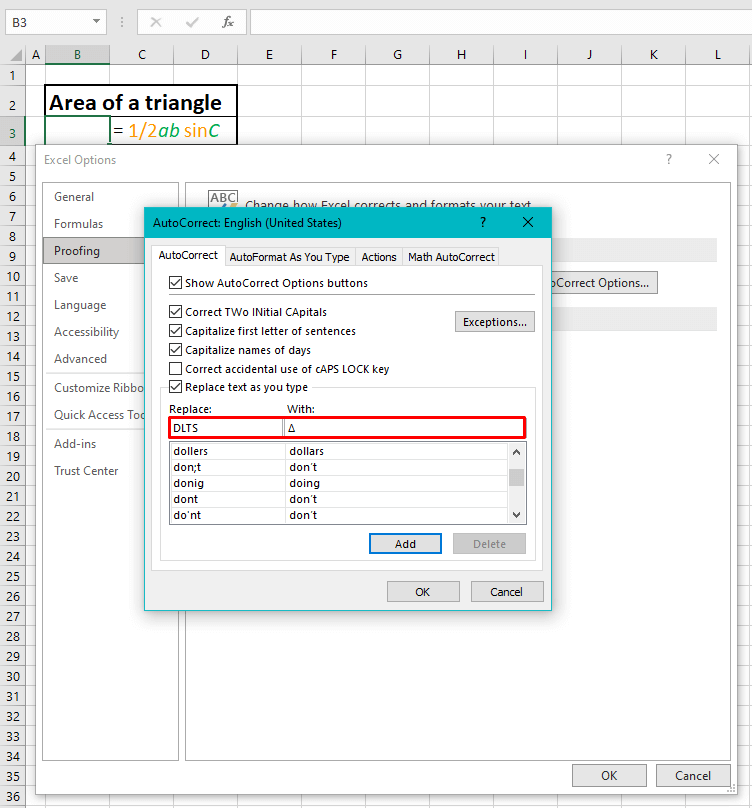Click Excel Options resize grip corner
This screenshot has height=808, width=752.
731,788
